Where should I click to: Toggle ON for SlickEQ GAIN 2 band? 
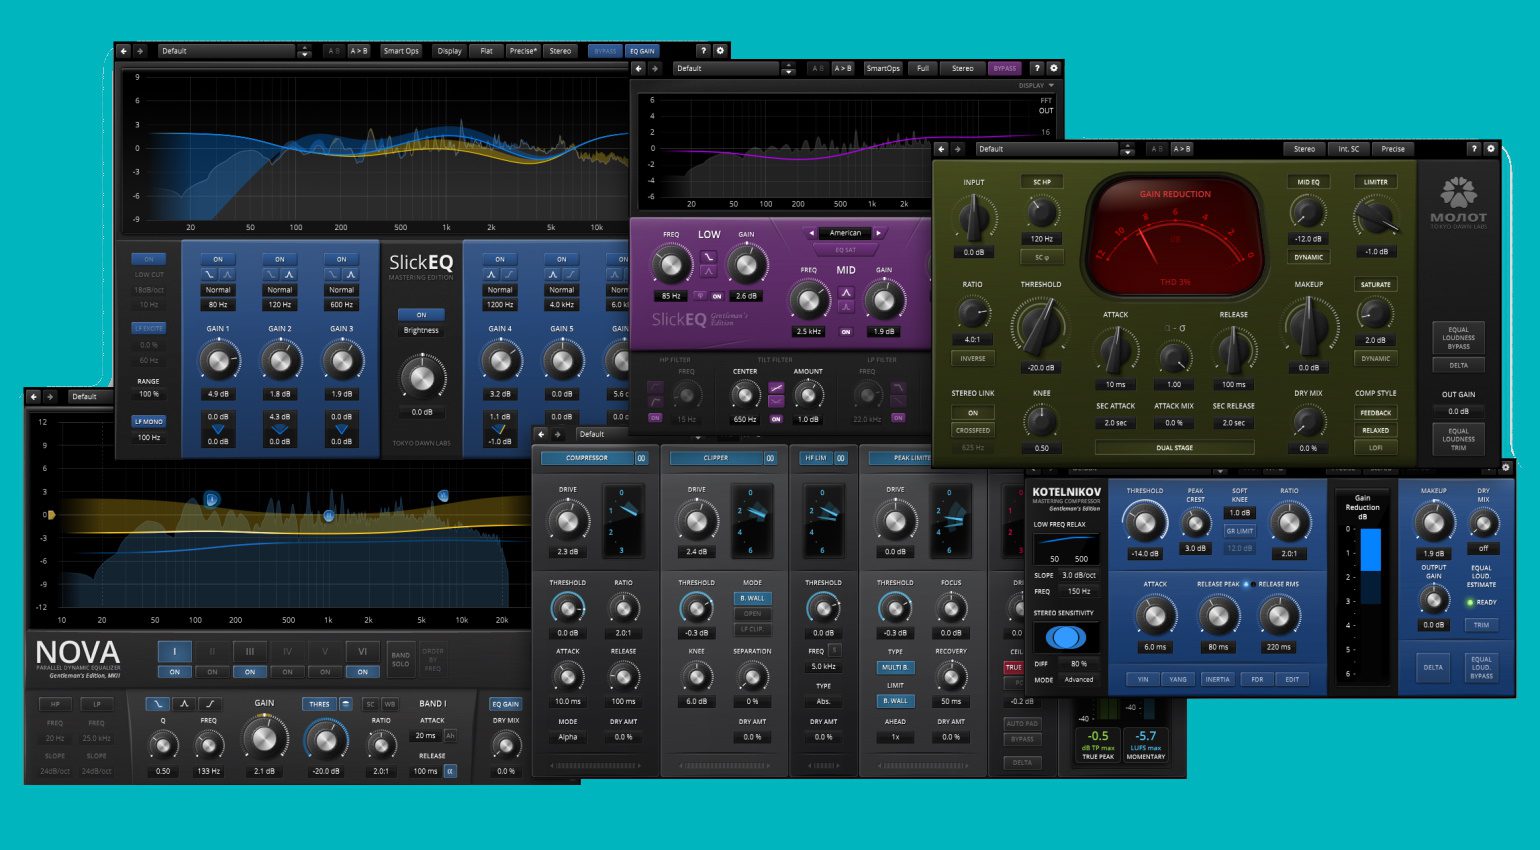(x=280, y=259)
